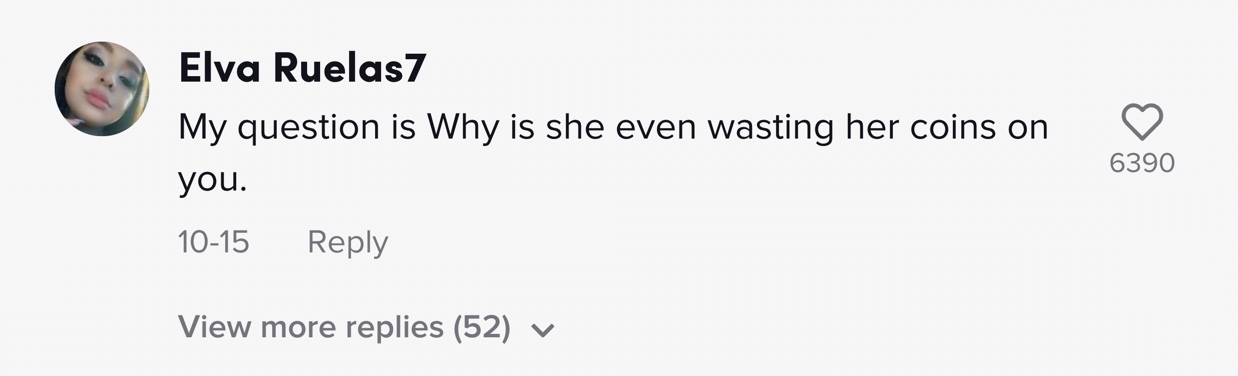
Task: Click the second line of comment reading "you."
Action: 212,181
